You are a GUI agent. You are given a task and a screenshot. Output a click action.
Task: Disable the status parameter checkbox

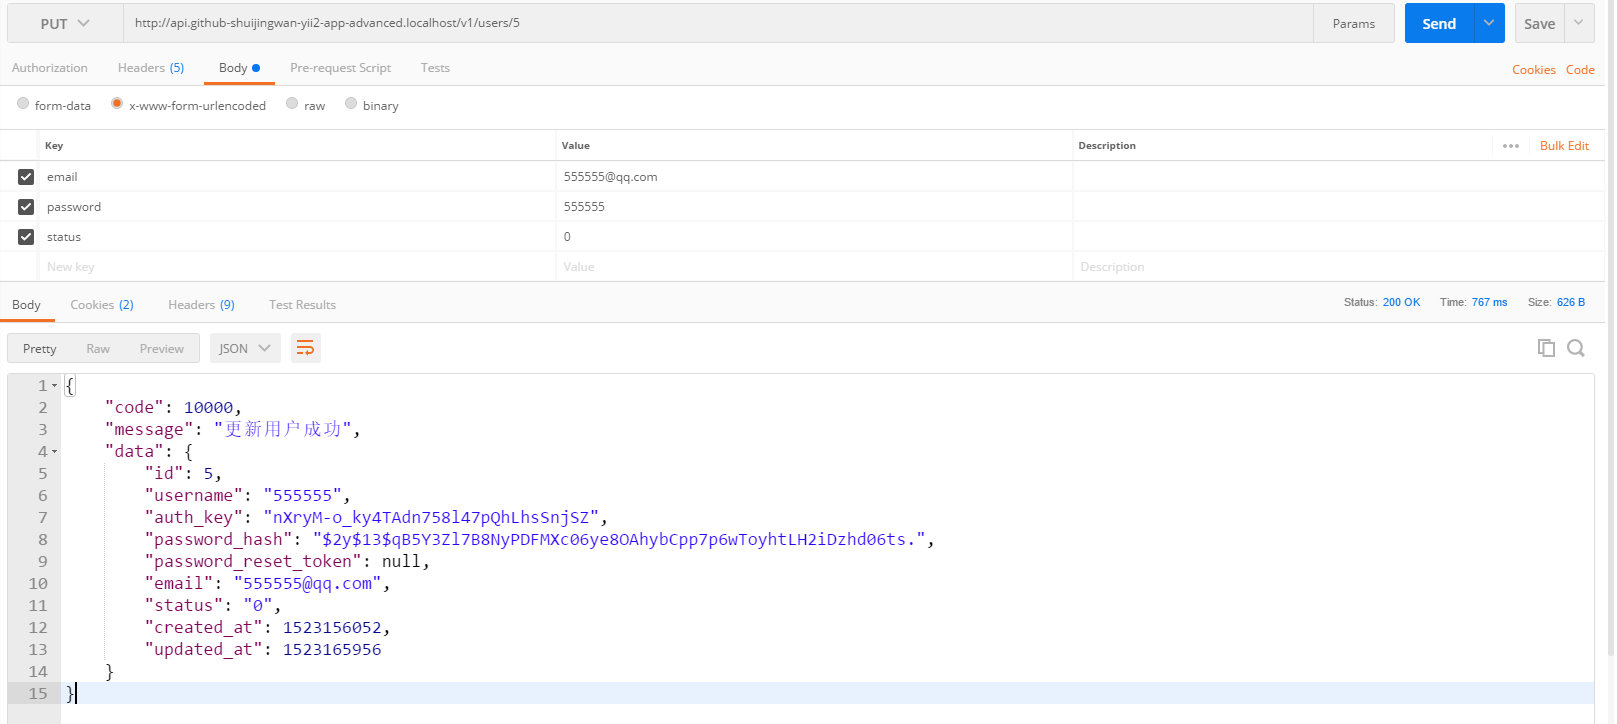click(x=26, y=237)
